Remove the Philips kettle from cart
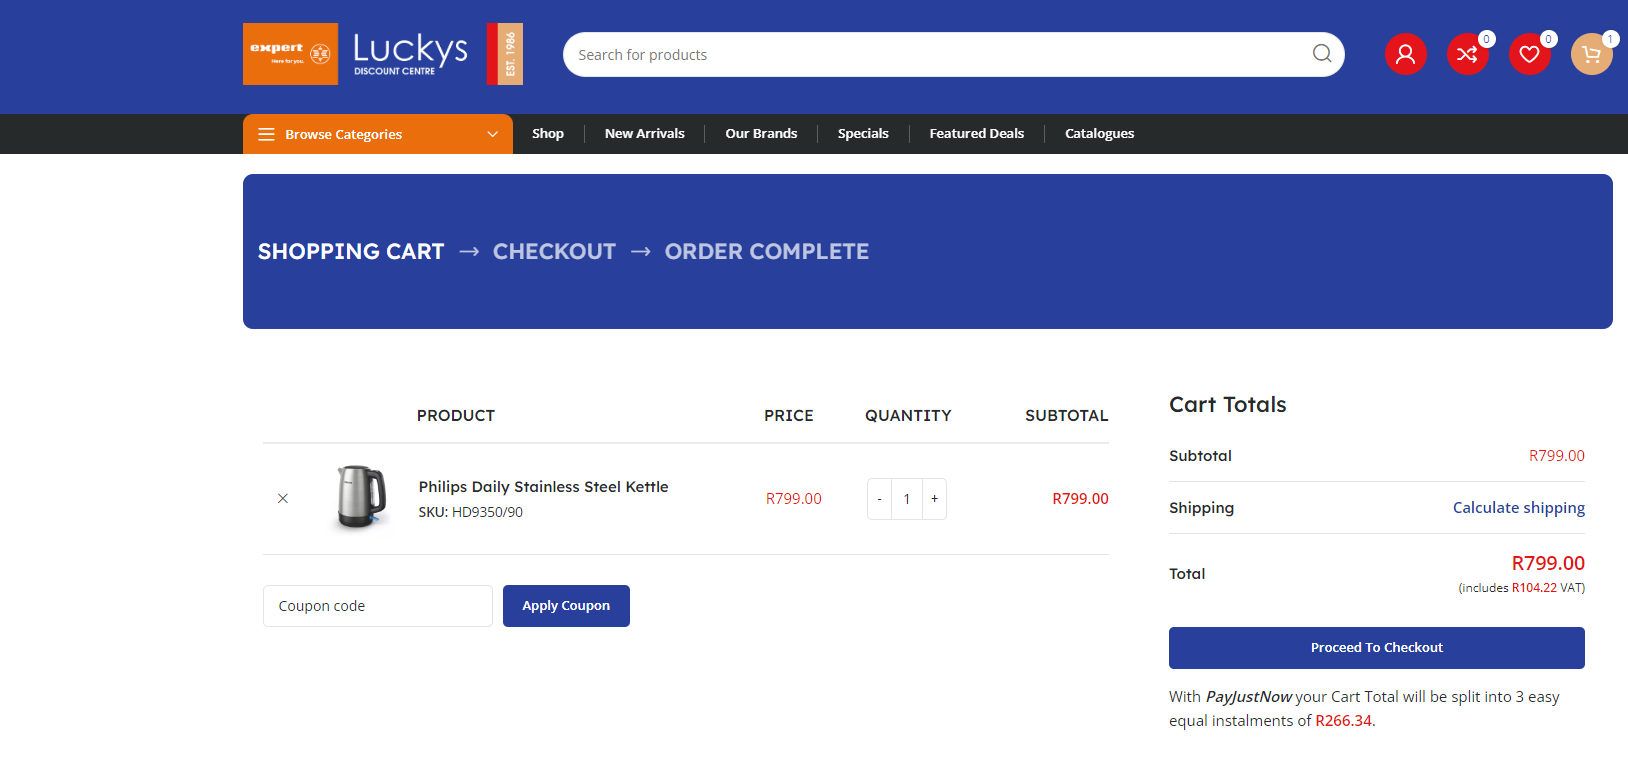This screenshot has width=1628, height=759. [x=283, y=498]
